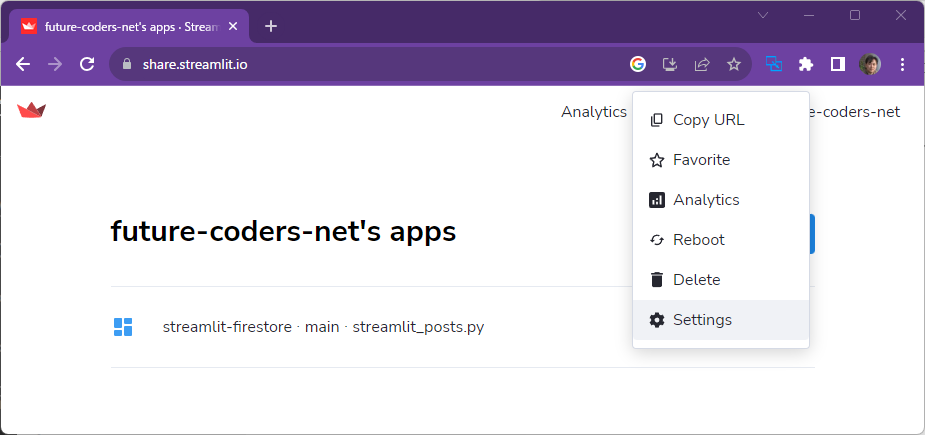Click the partially hidden blue button edge
Image resolution: width=925 pixels, height=435 pixels.
[x=812, y=234]
